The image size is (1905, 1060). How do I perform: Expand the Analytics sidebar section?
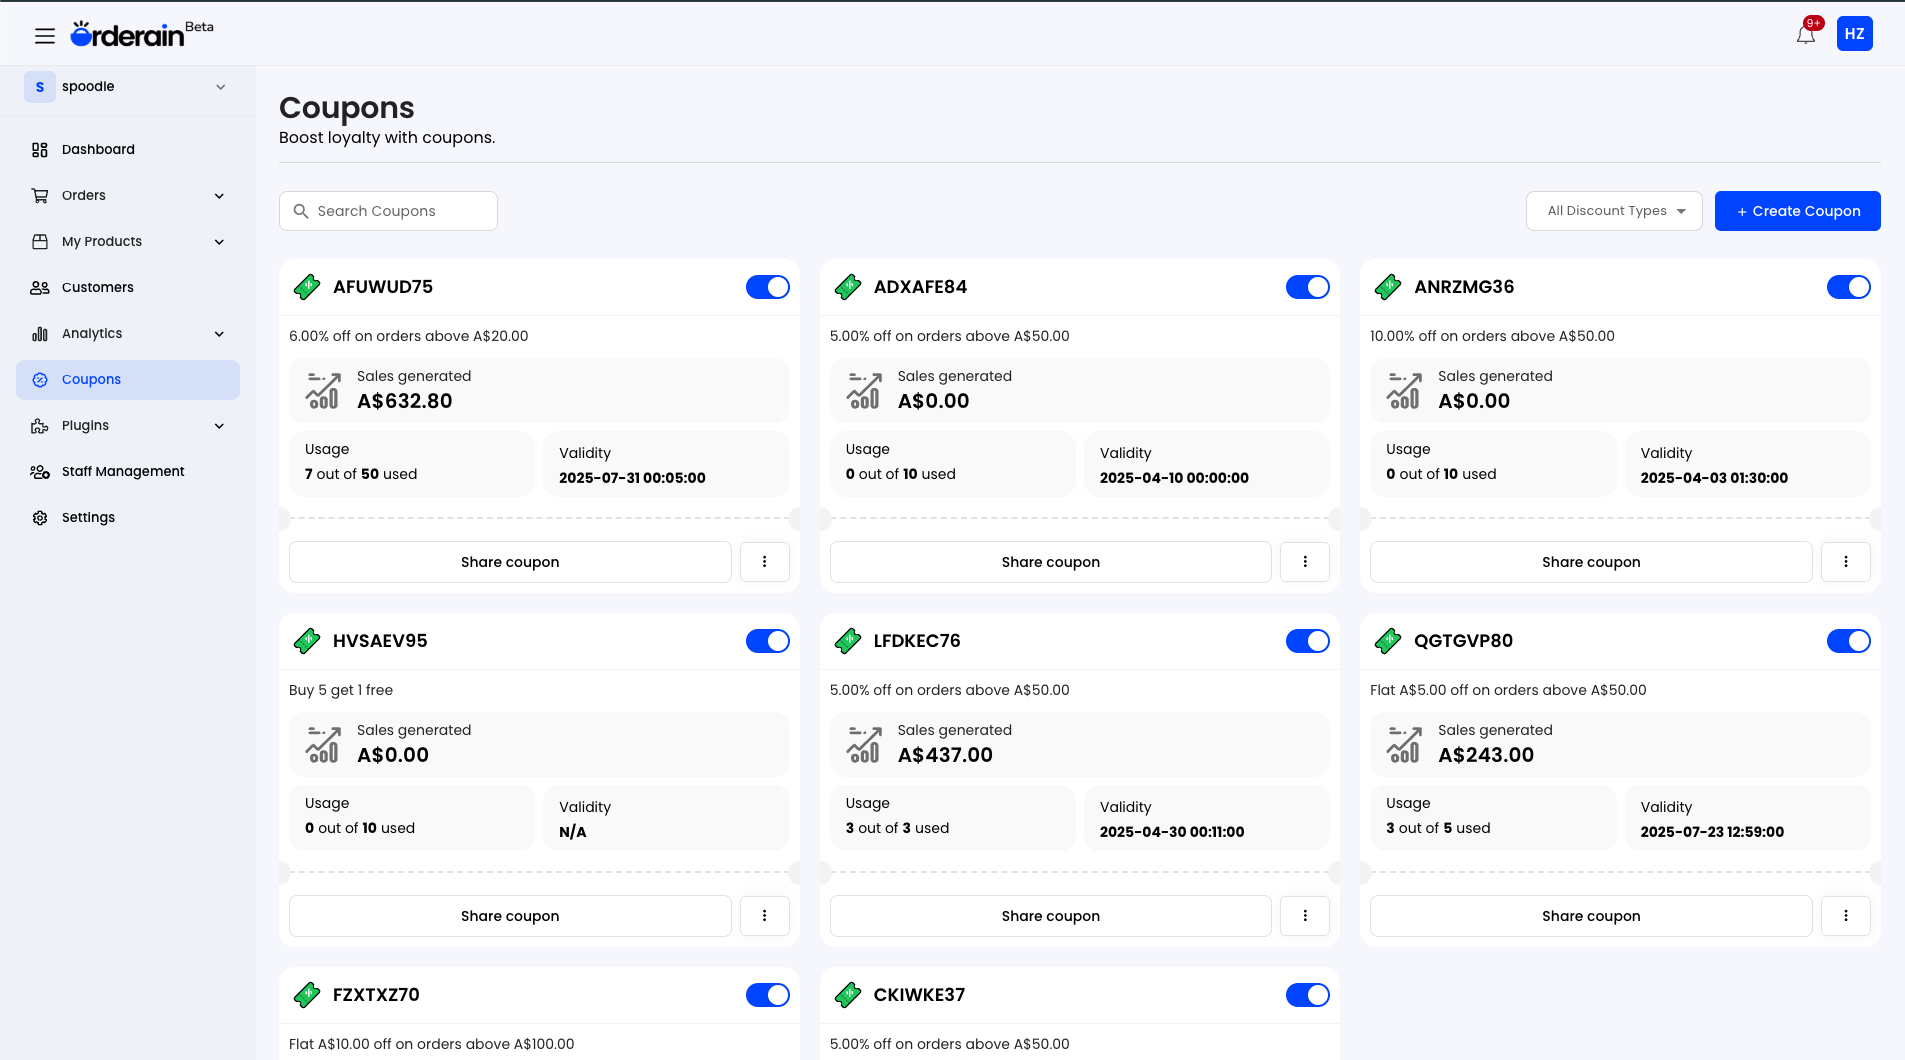92,333
